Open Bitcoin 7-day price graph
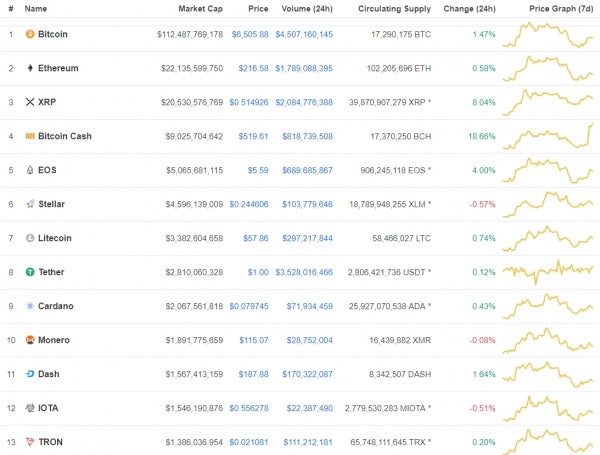This screenshot has width=600, height=455. pyautogui.click(x=548, y=34)
